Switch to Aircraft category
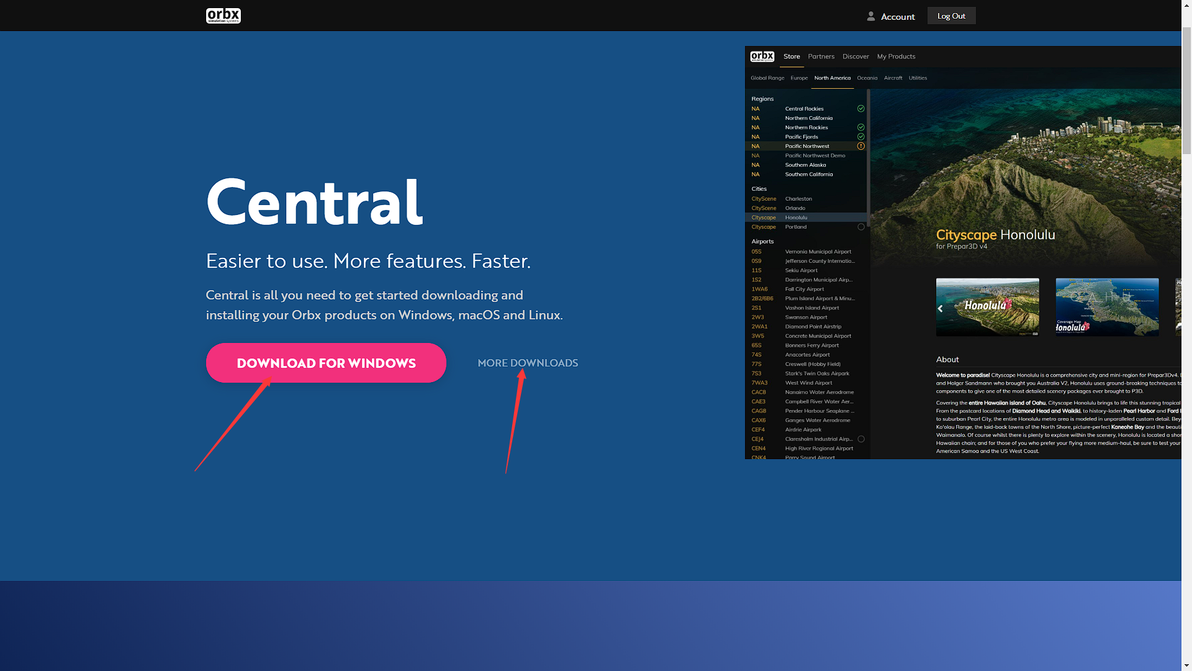The width and height of the screenshot is (1192, 671). tap(892, 78)
